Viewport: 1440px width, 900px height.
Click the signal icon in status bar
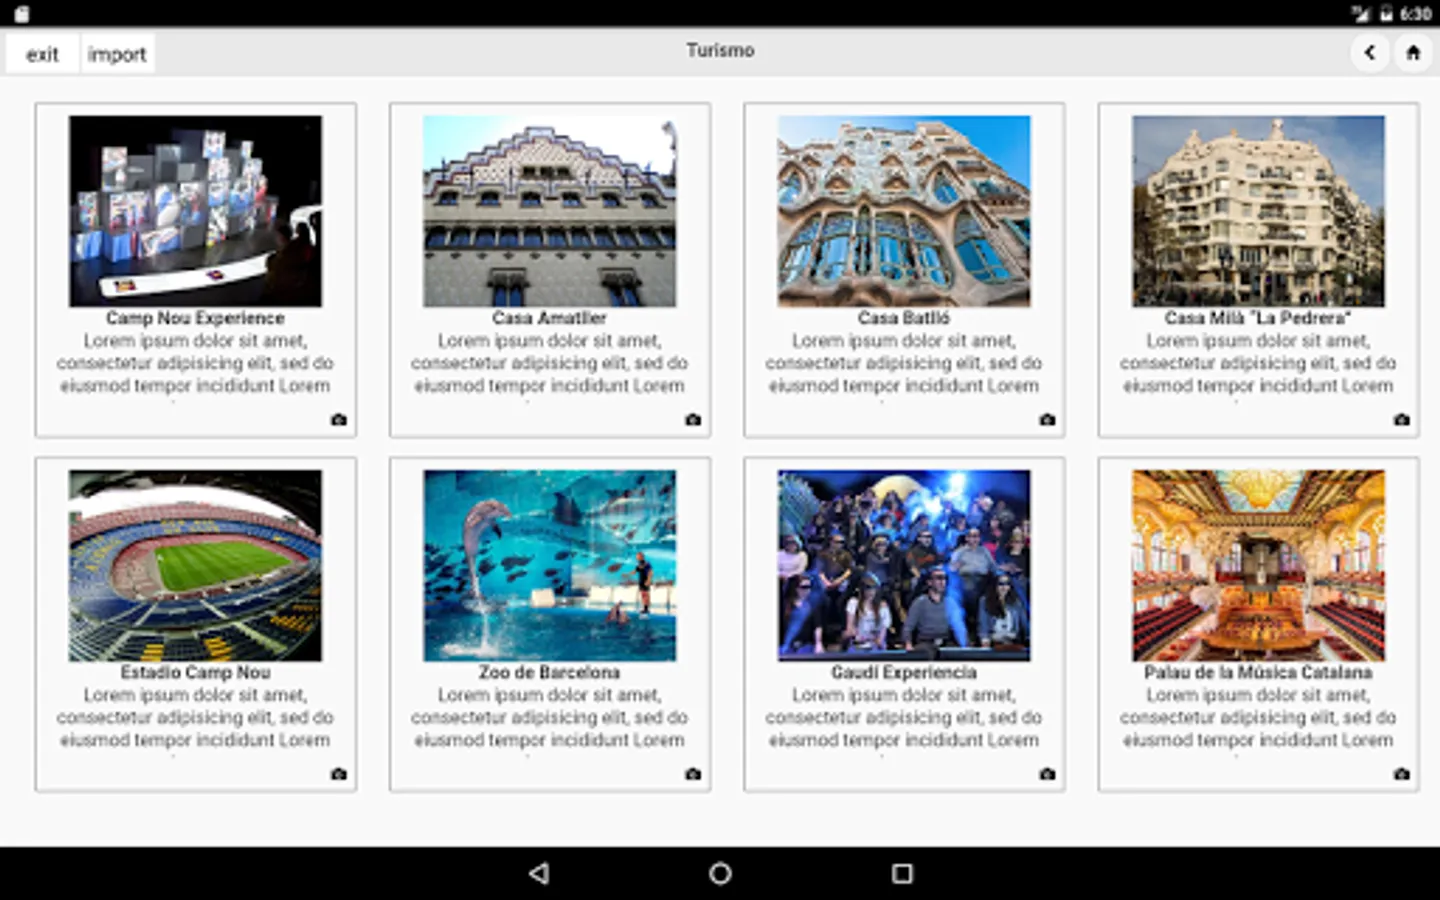1361,14
